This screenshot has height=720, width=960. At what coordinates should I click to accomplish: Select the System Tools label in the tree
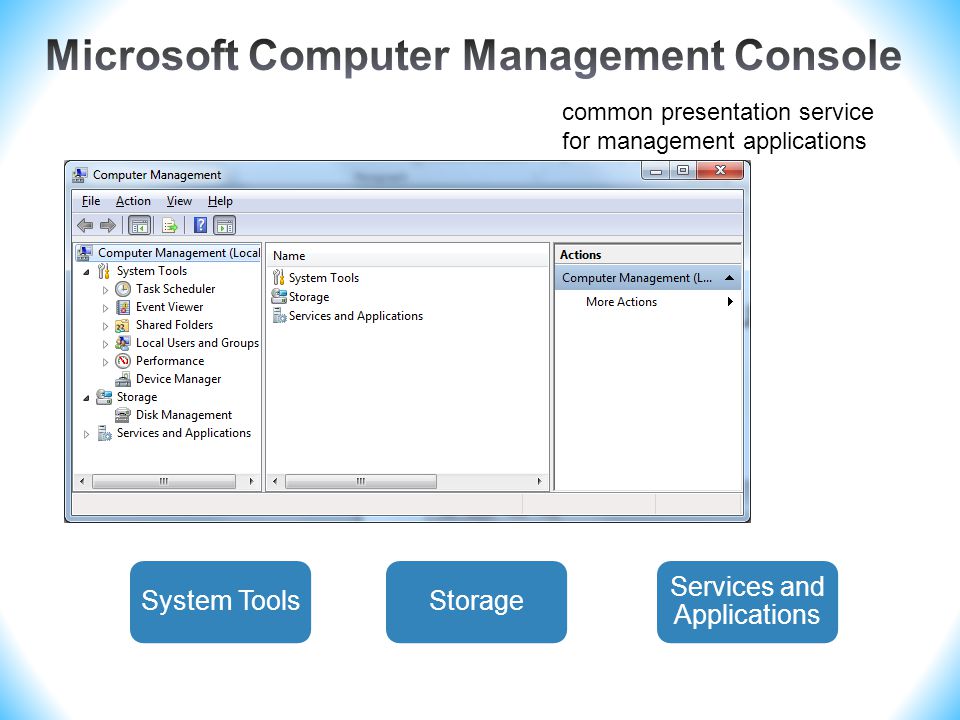point(152,271)
